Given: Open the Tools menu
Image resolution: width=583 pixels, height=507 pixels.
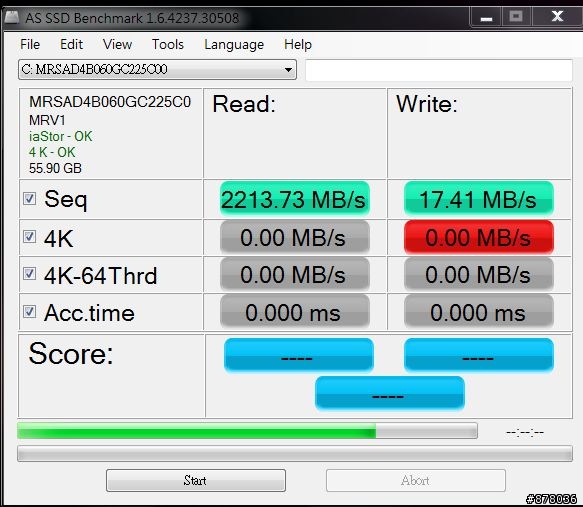Looking at the screenshot, I should (x=168, y=44).
